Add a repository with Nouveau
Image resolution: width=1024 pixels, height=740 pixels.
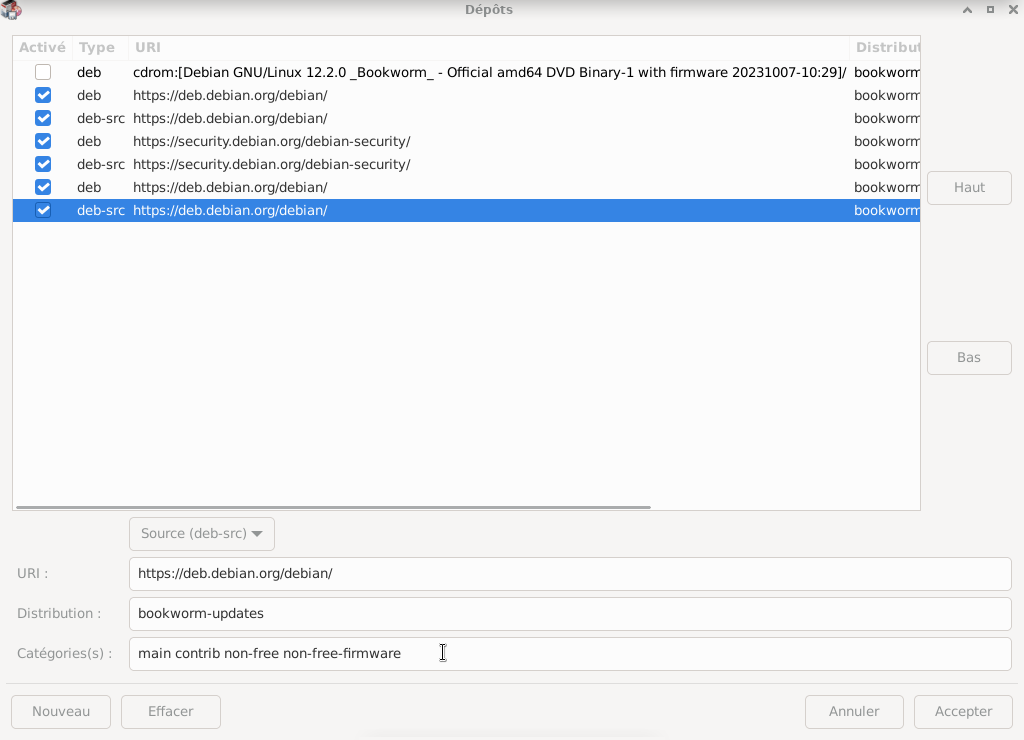pyautogui.click(x=61, y=711)
